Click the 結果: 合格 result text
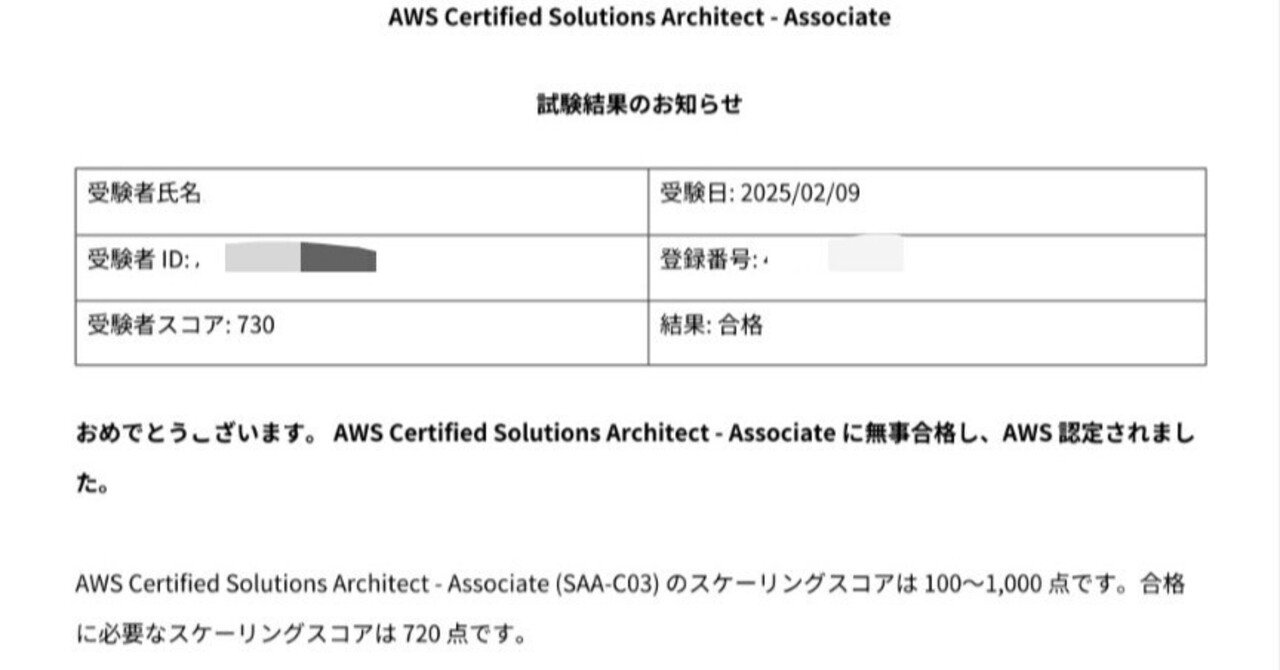The image size is (1280, 670). [x=711, y=325]
